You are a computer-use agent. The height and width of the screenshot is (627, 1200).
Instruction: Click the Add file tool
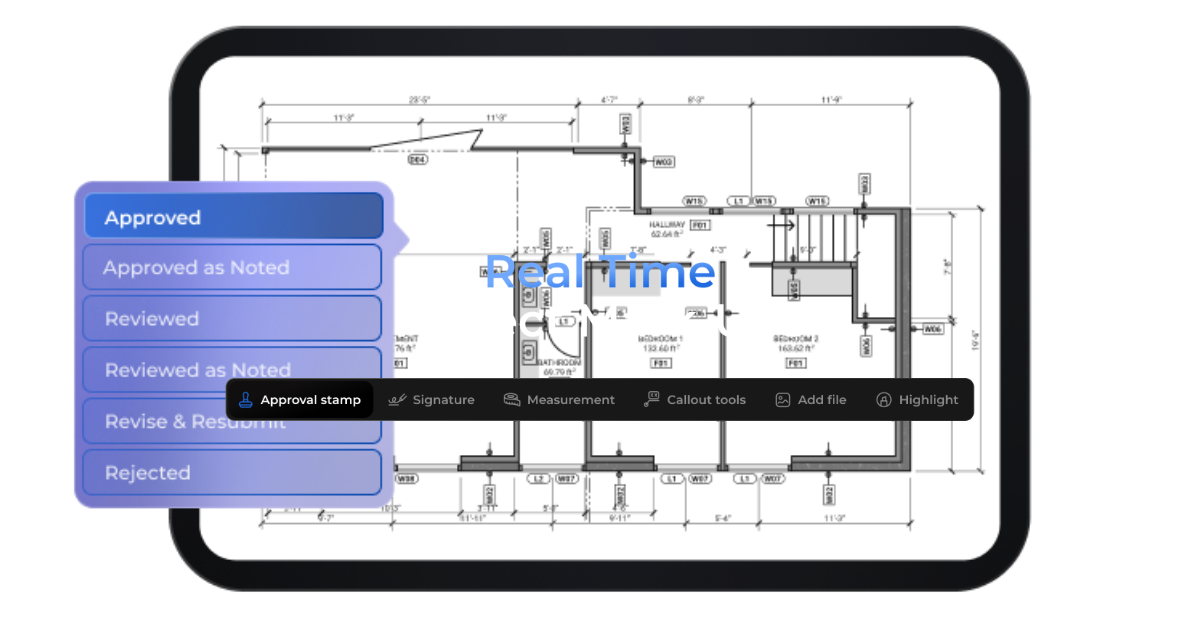click(x=811, y=399)
